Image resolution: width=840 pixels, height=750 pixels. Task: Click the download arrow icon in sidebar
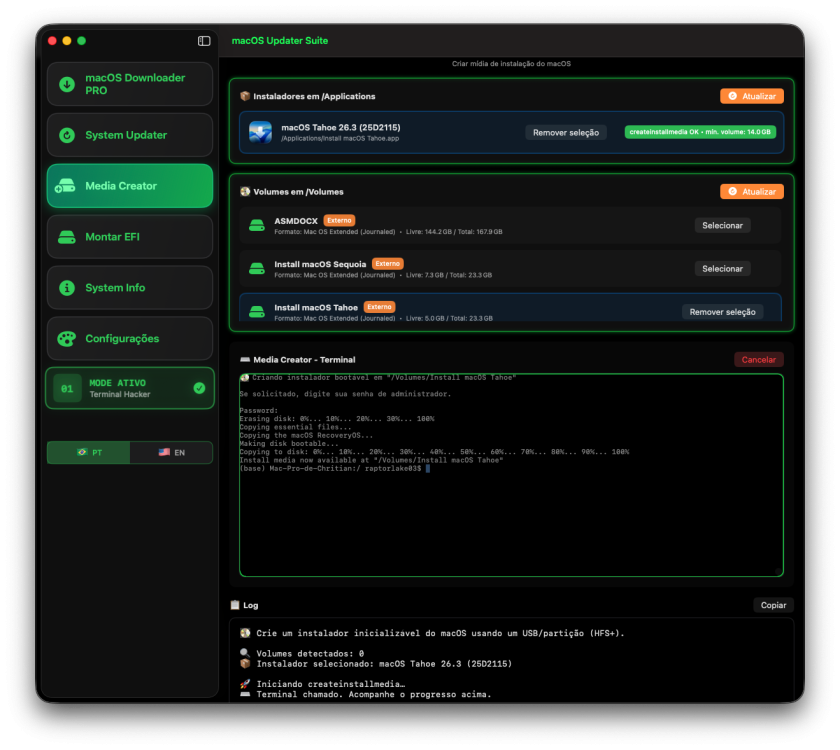click(67, 84)
